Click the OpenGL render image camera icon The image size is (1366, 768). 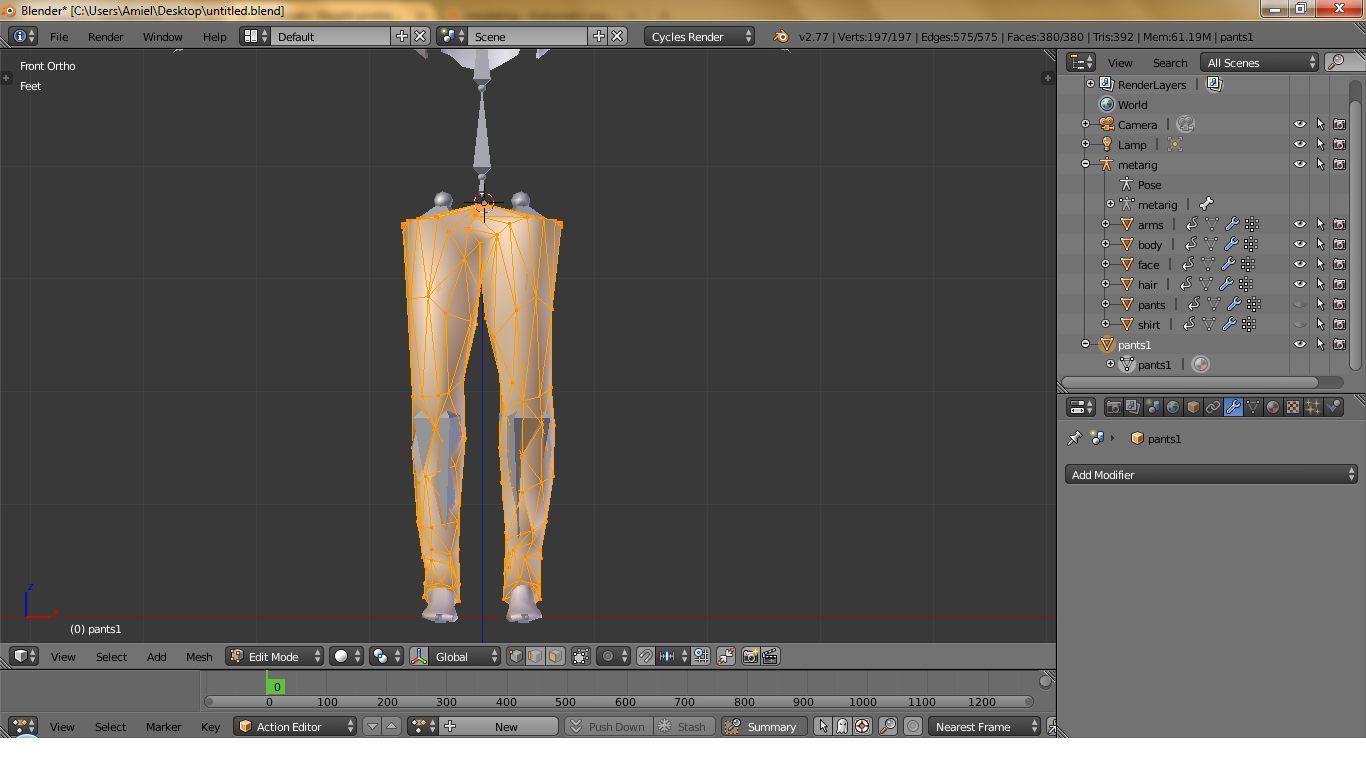click(x=750, y=656)
